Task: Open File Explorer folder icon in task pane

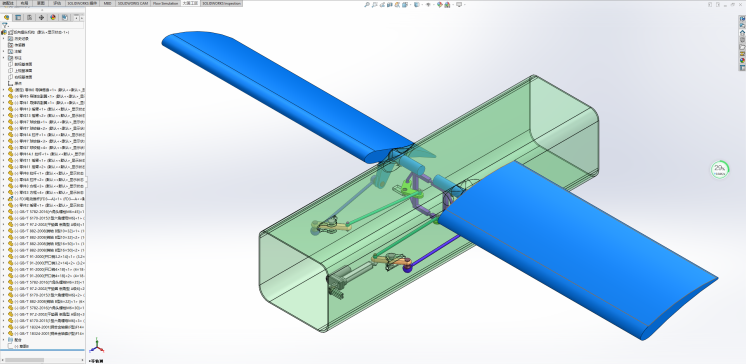Action: [742, 47]
